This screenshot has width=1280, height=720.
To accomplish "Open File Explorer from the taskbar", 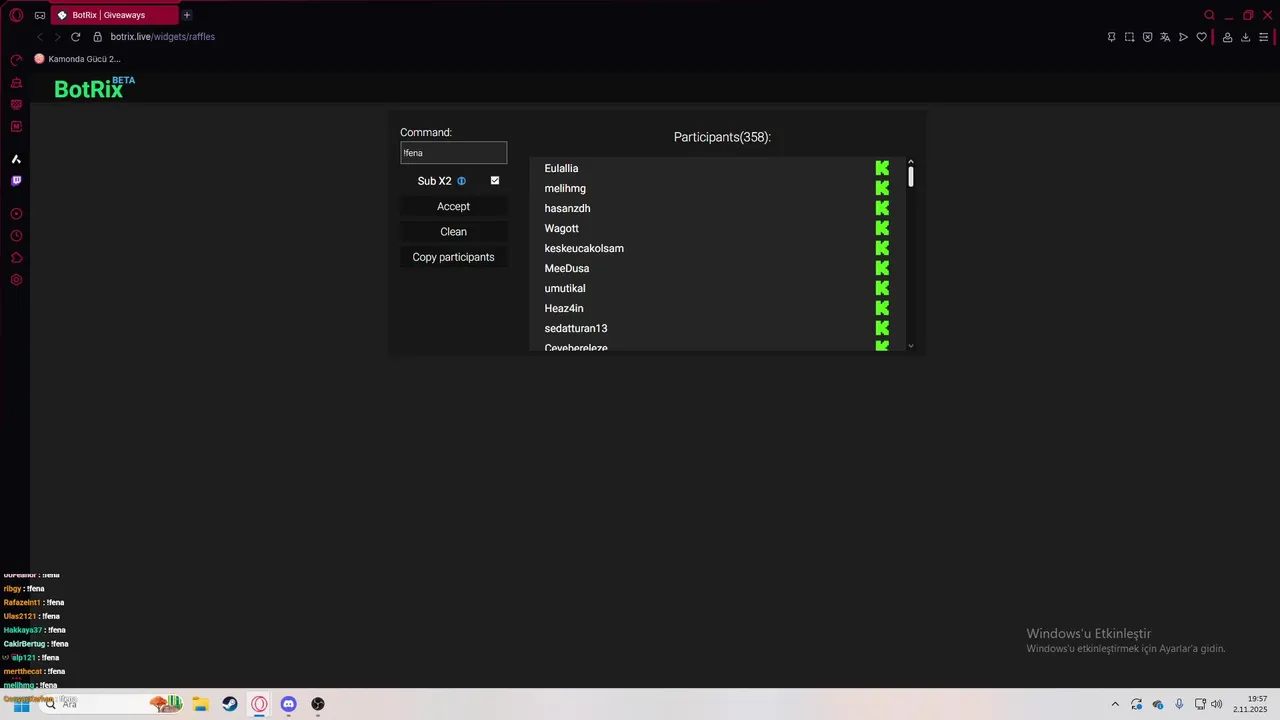I will (200, 704).
